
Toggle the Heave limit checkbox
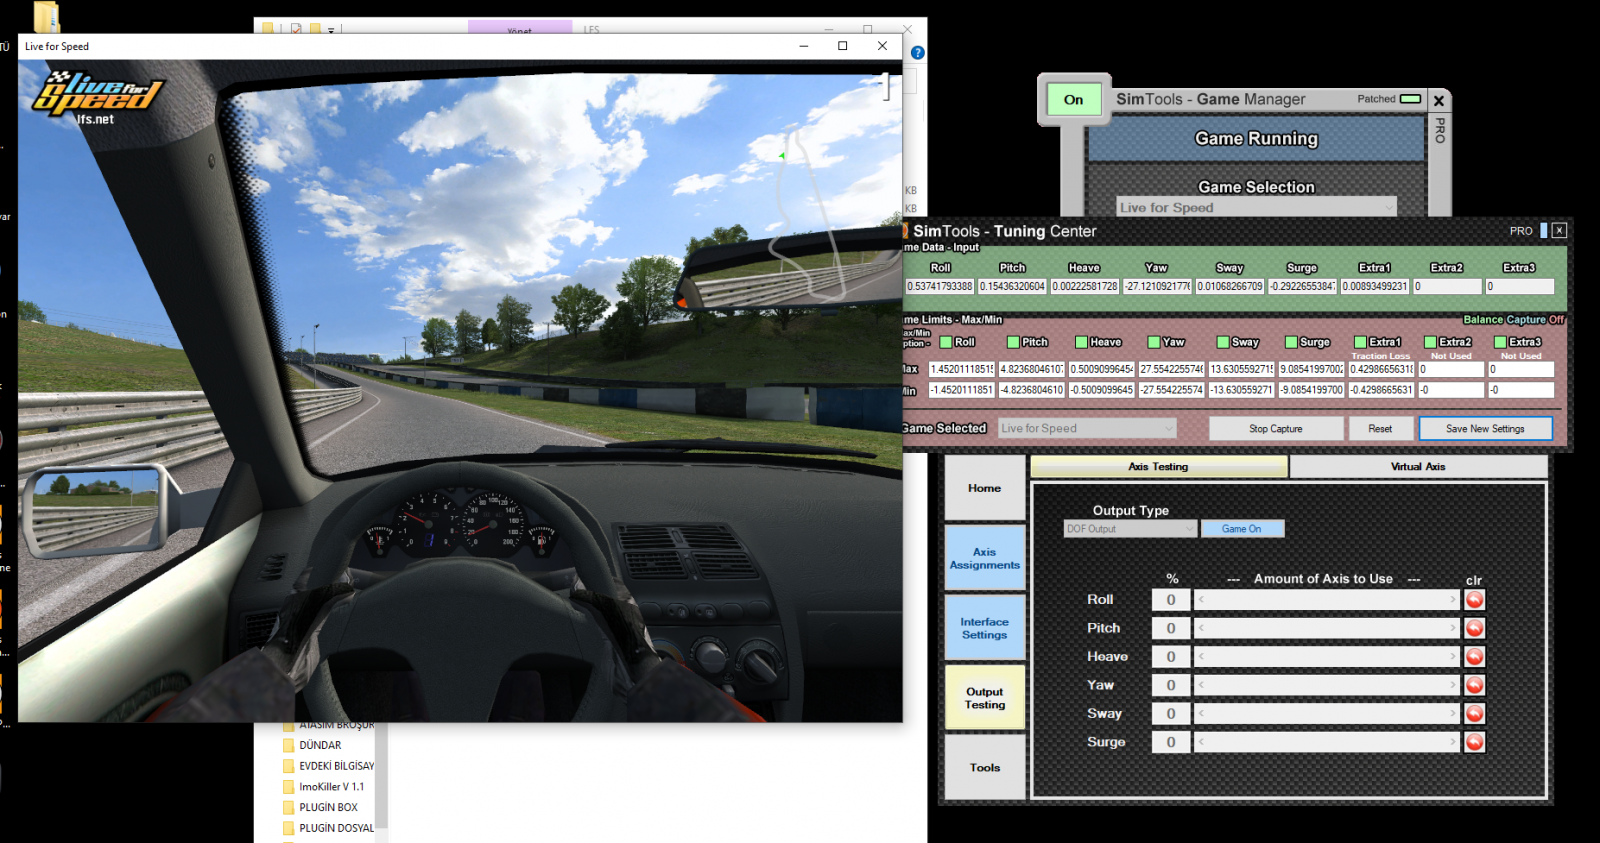pyautogui.click(x=1081, y=342)
